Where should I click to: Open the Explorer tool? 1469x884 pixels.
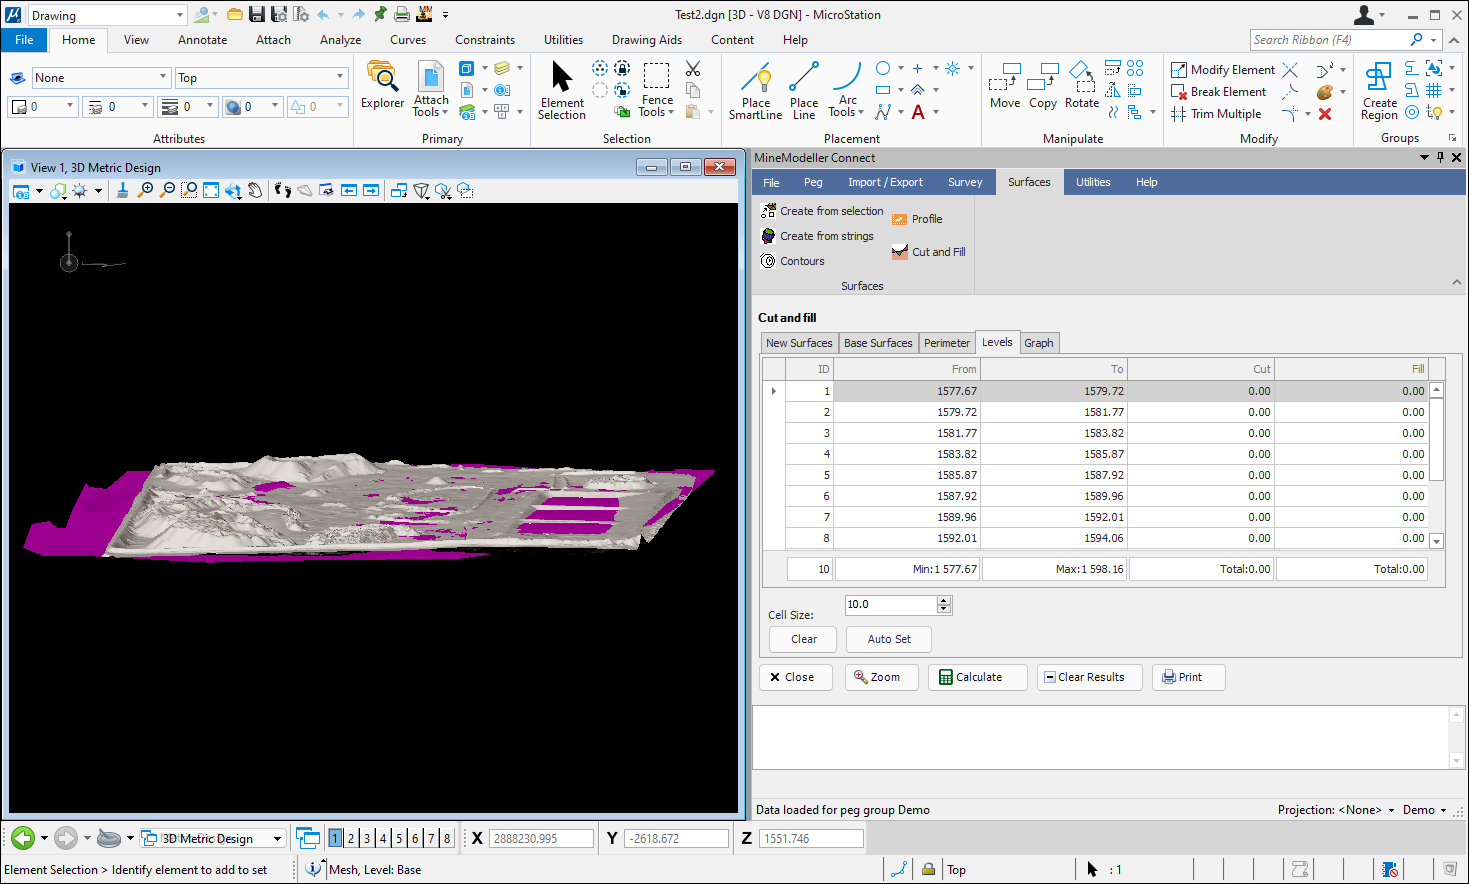(x=382, y=85)
